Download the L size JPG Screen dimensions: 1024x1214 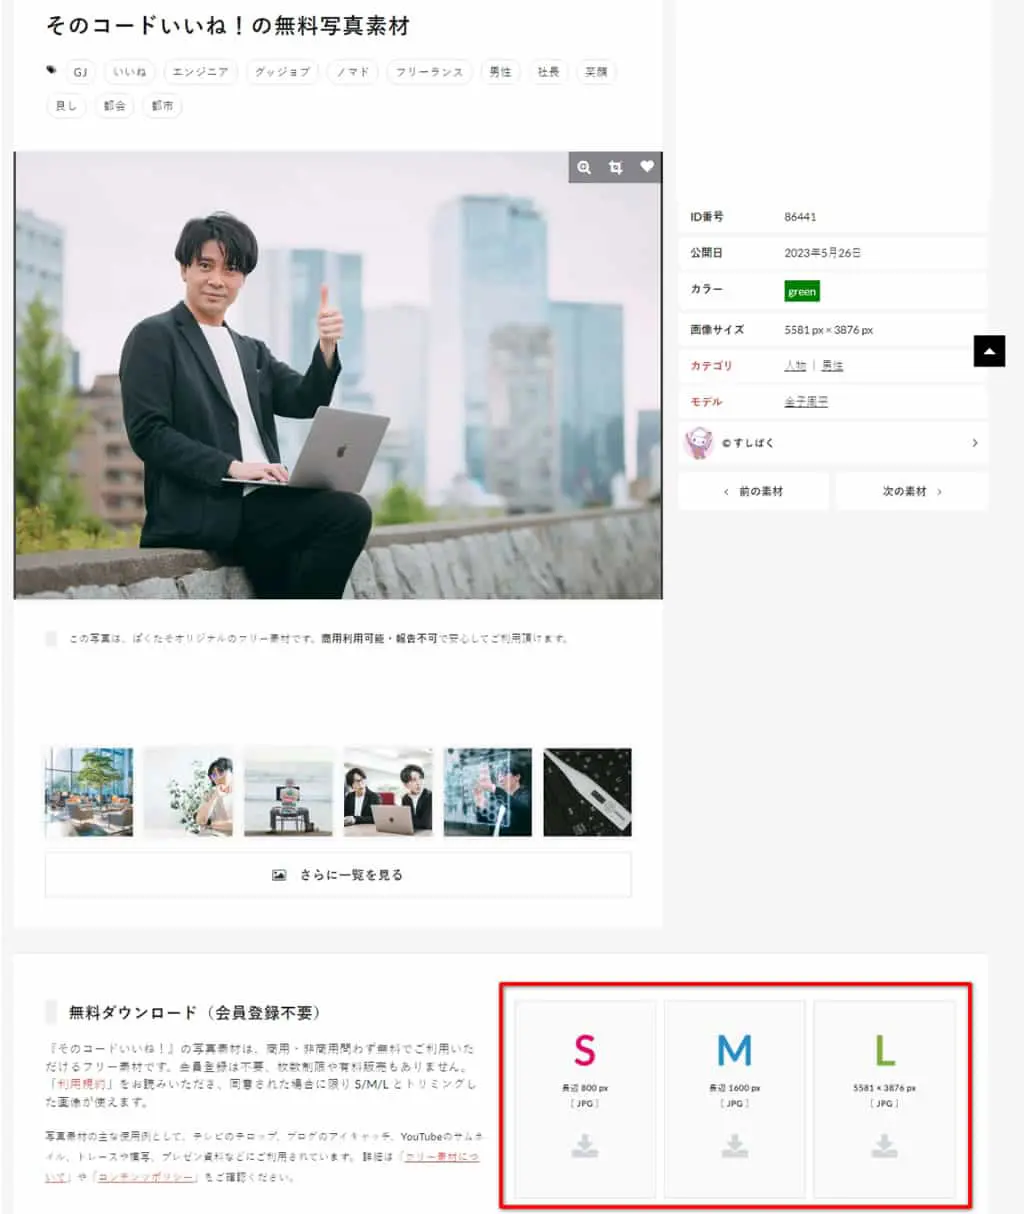click(884, 1099)
